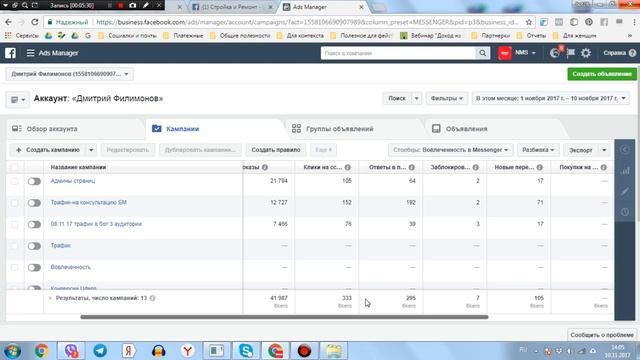Check the Трафик на консультацию row checkbox

pos(15,203)
